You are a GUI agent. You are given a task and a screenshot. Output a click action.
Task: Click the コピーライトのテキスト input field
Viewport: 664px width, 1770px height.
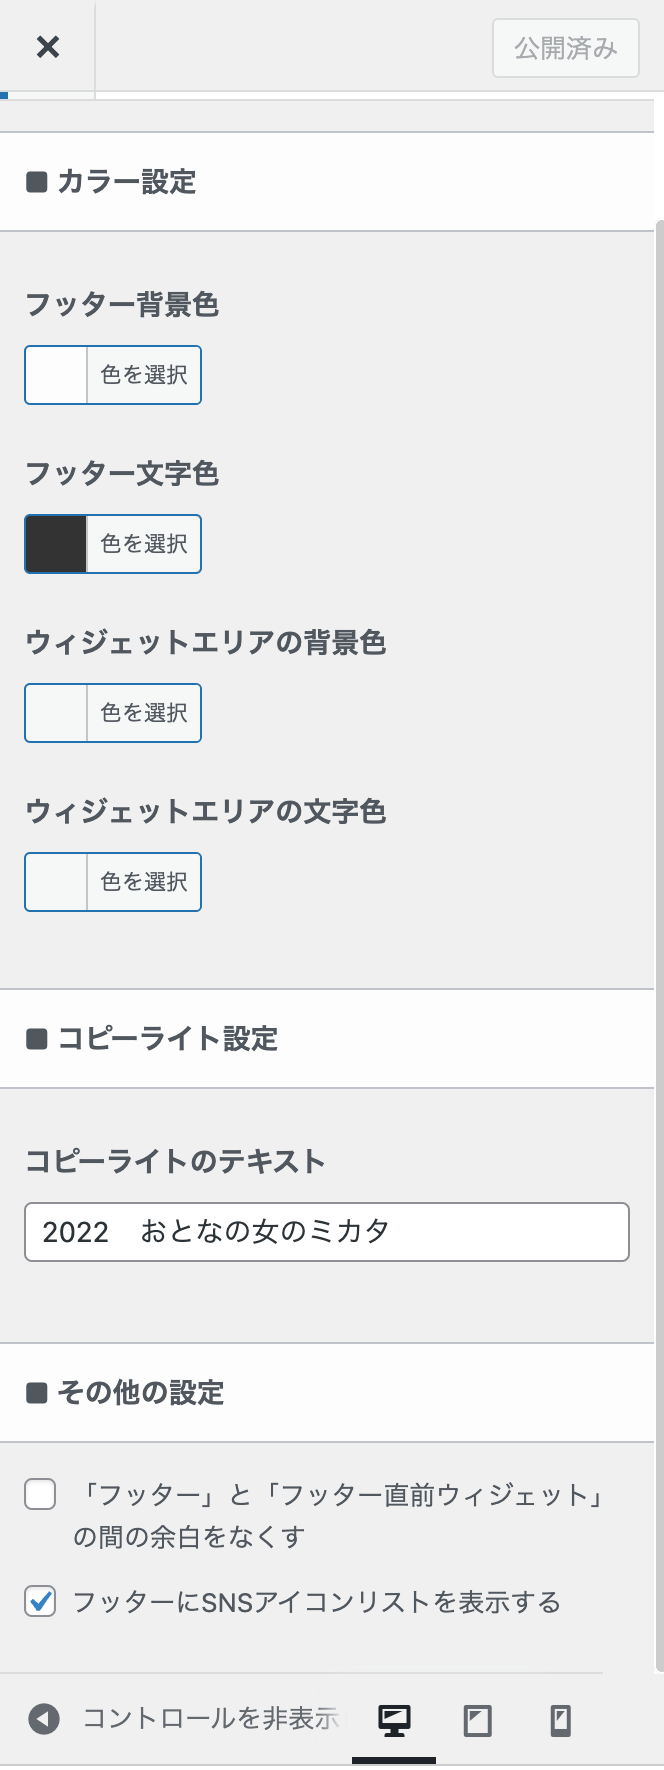[327, 1232]
